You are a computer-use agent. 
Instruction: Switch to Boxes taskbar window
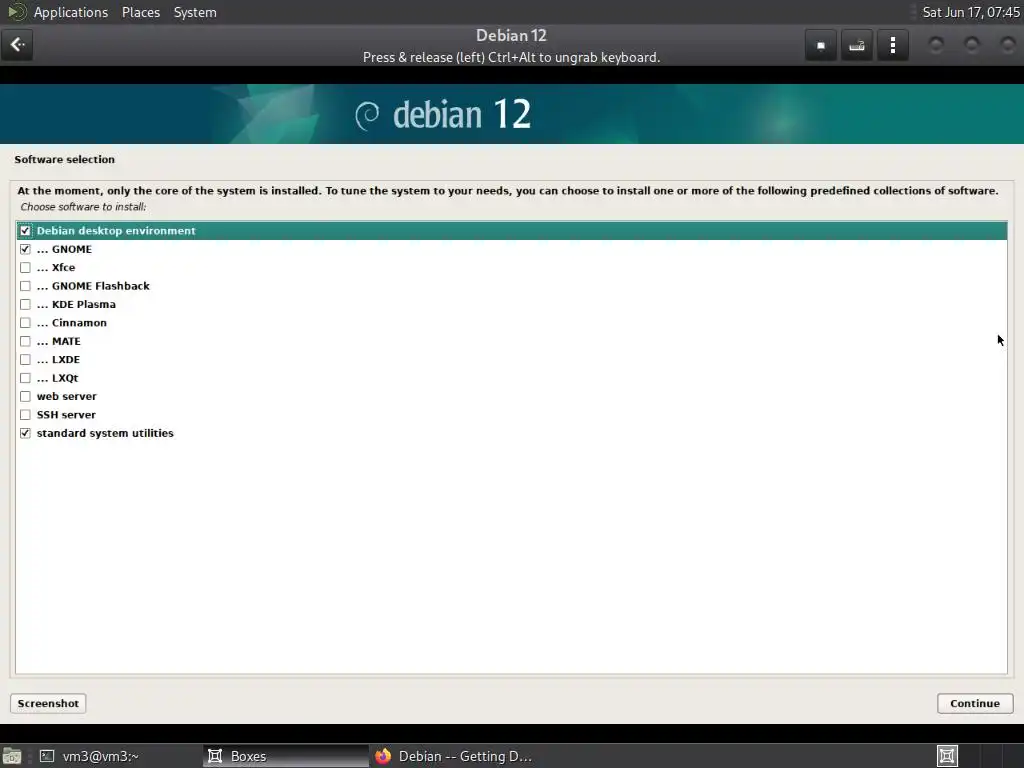286,756
